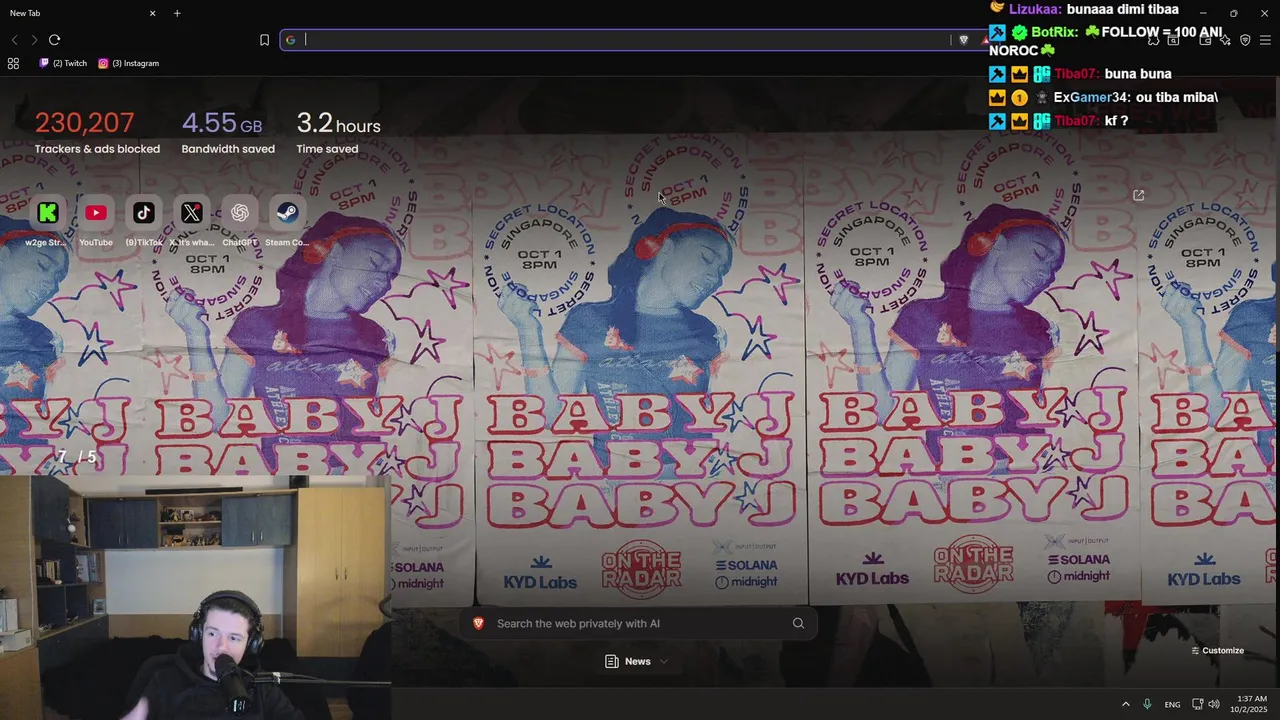The height and width of the screenshot is (720, 1280).
Task: Open the Twitch bookmark
Action: tap(63, 63)
